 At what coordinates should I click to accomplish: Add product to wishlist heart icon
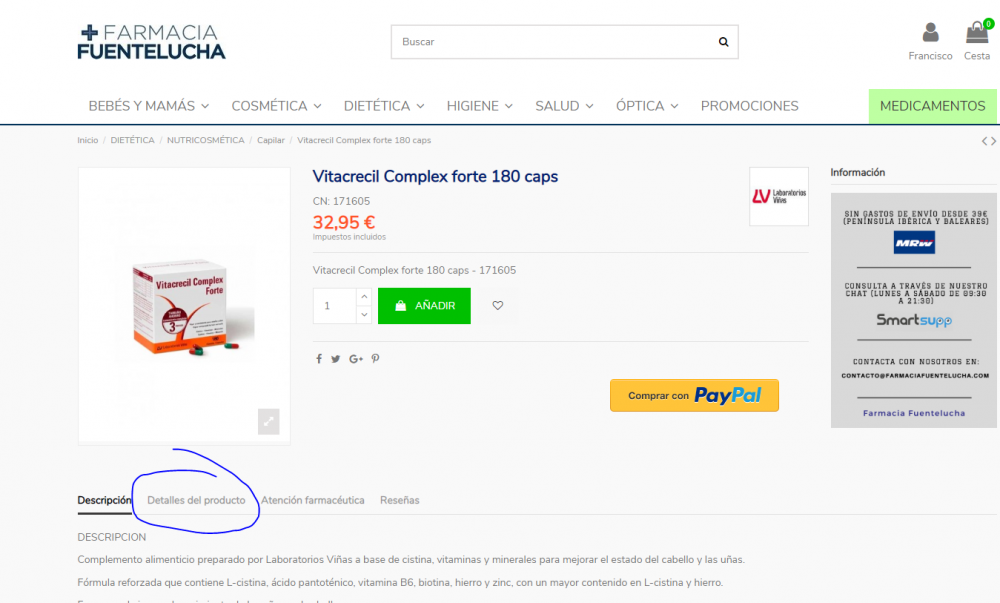[x=497, y=306]
